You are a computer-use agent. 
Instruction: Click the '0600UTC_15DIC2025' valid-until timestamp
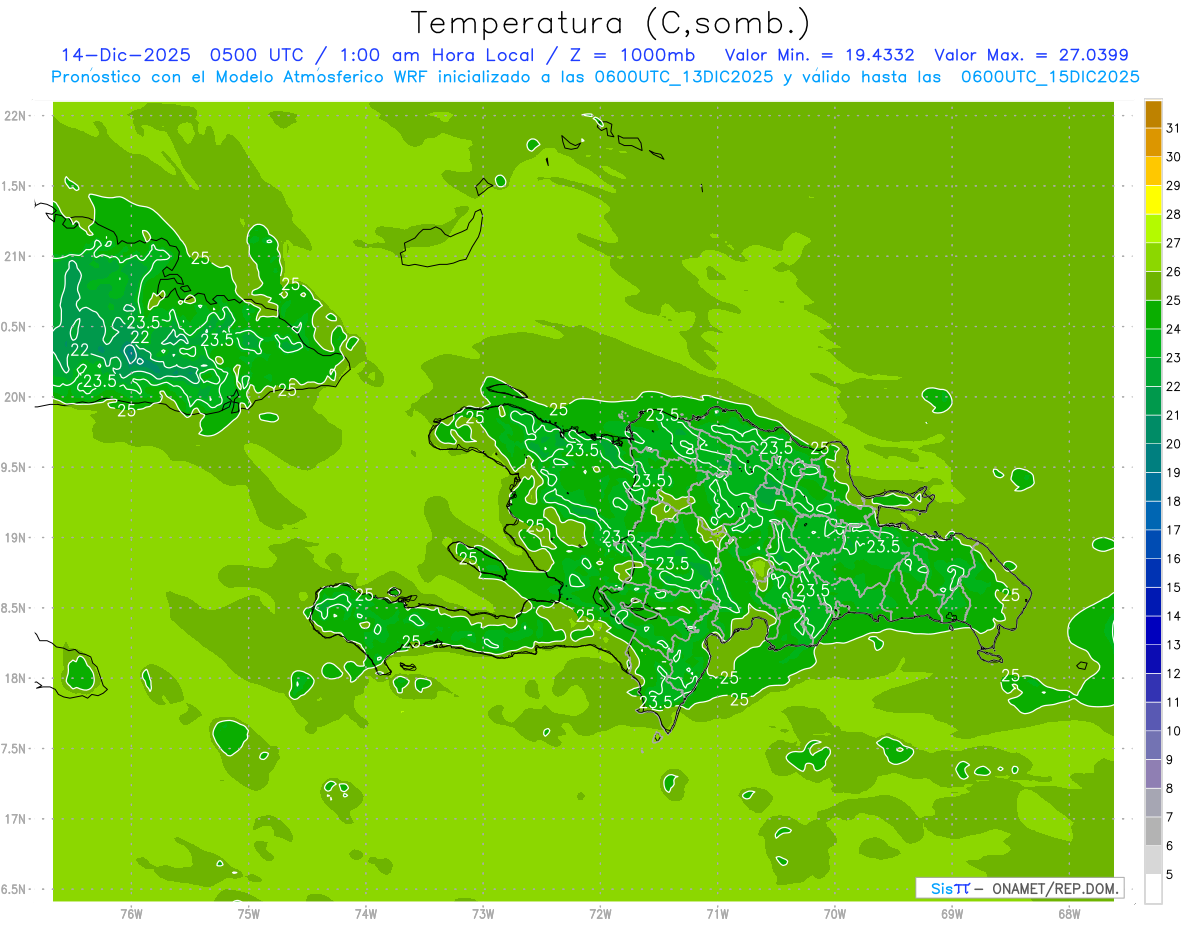1050,77
